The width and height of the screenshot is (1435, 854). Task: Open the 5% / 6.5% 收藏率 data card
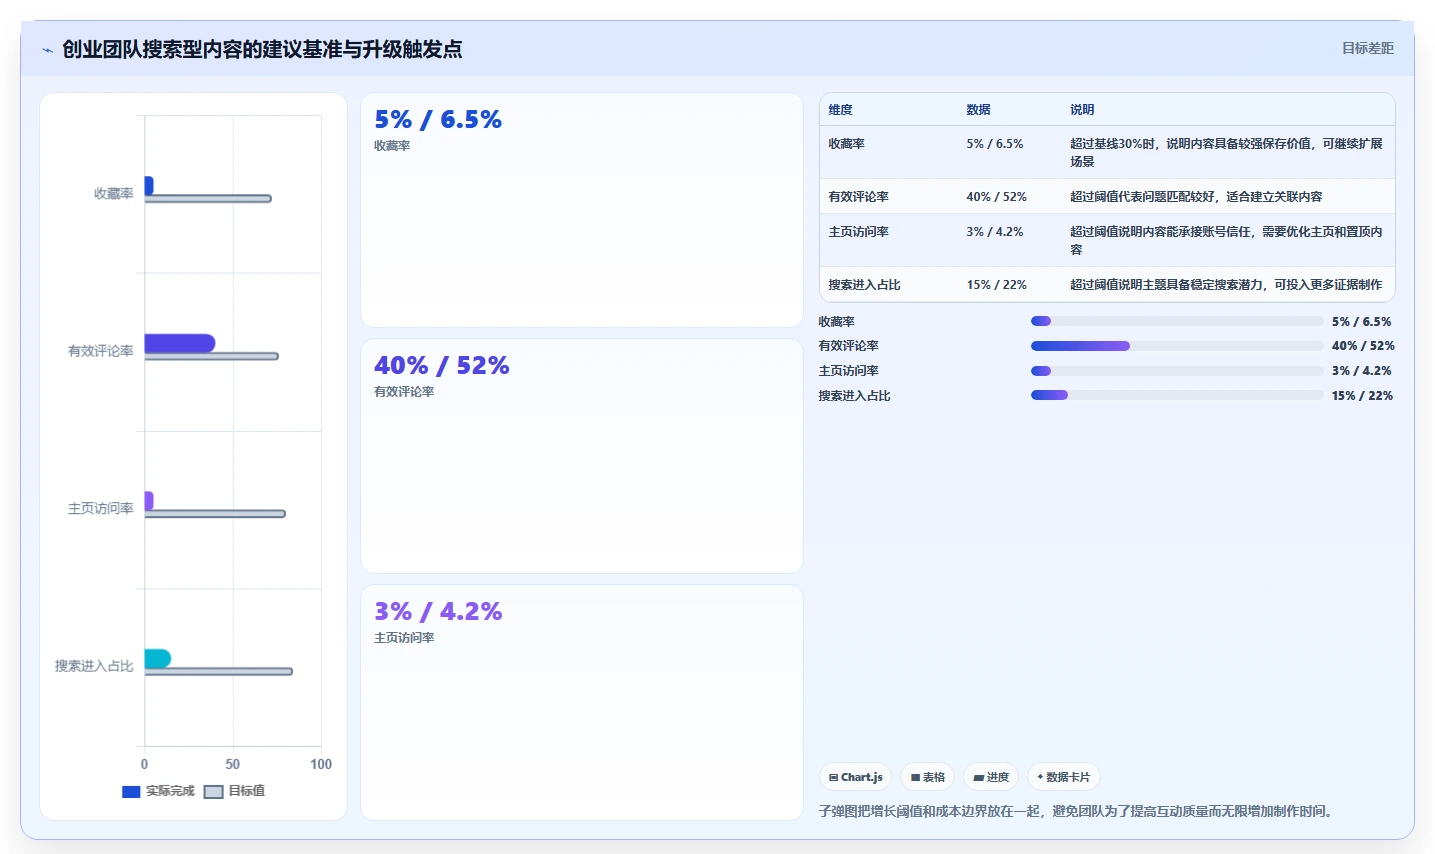click(x=582, y=210)
